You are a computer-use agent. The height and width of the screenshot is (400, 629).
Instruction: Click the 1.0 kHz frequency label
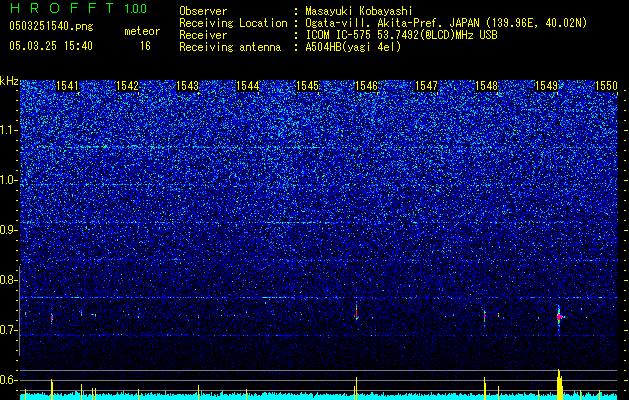9,180
